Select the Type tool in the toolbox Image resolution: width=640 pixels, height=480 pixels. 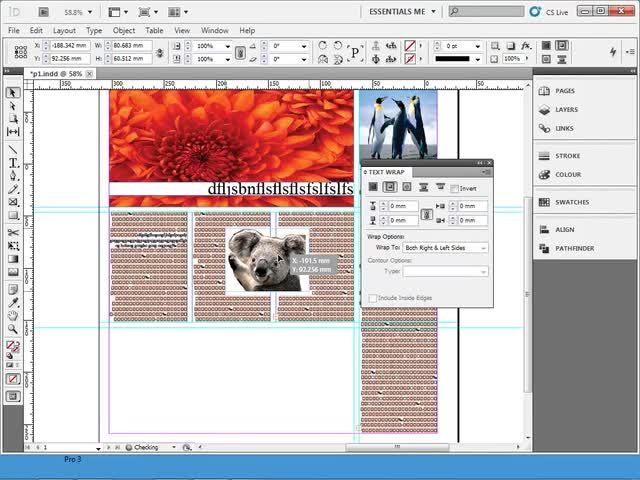(x=13, y=162)
